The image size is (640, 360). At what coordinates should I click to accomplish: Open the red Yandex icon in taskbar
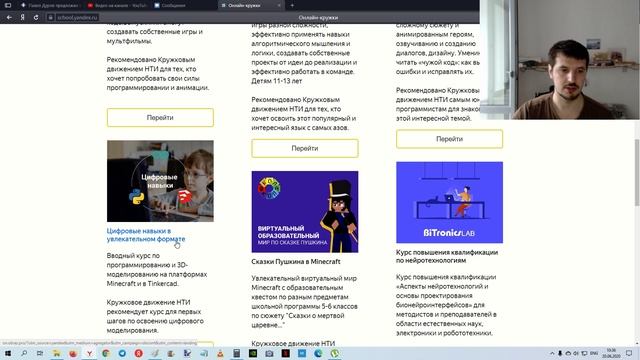pos(138,353)
